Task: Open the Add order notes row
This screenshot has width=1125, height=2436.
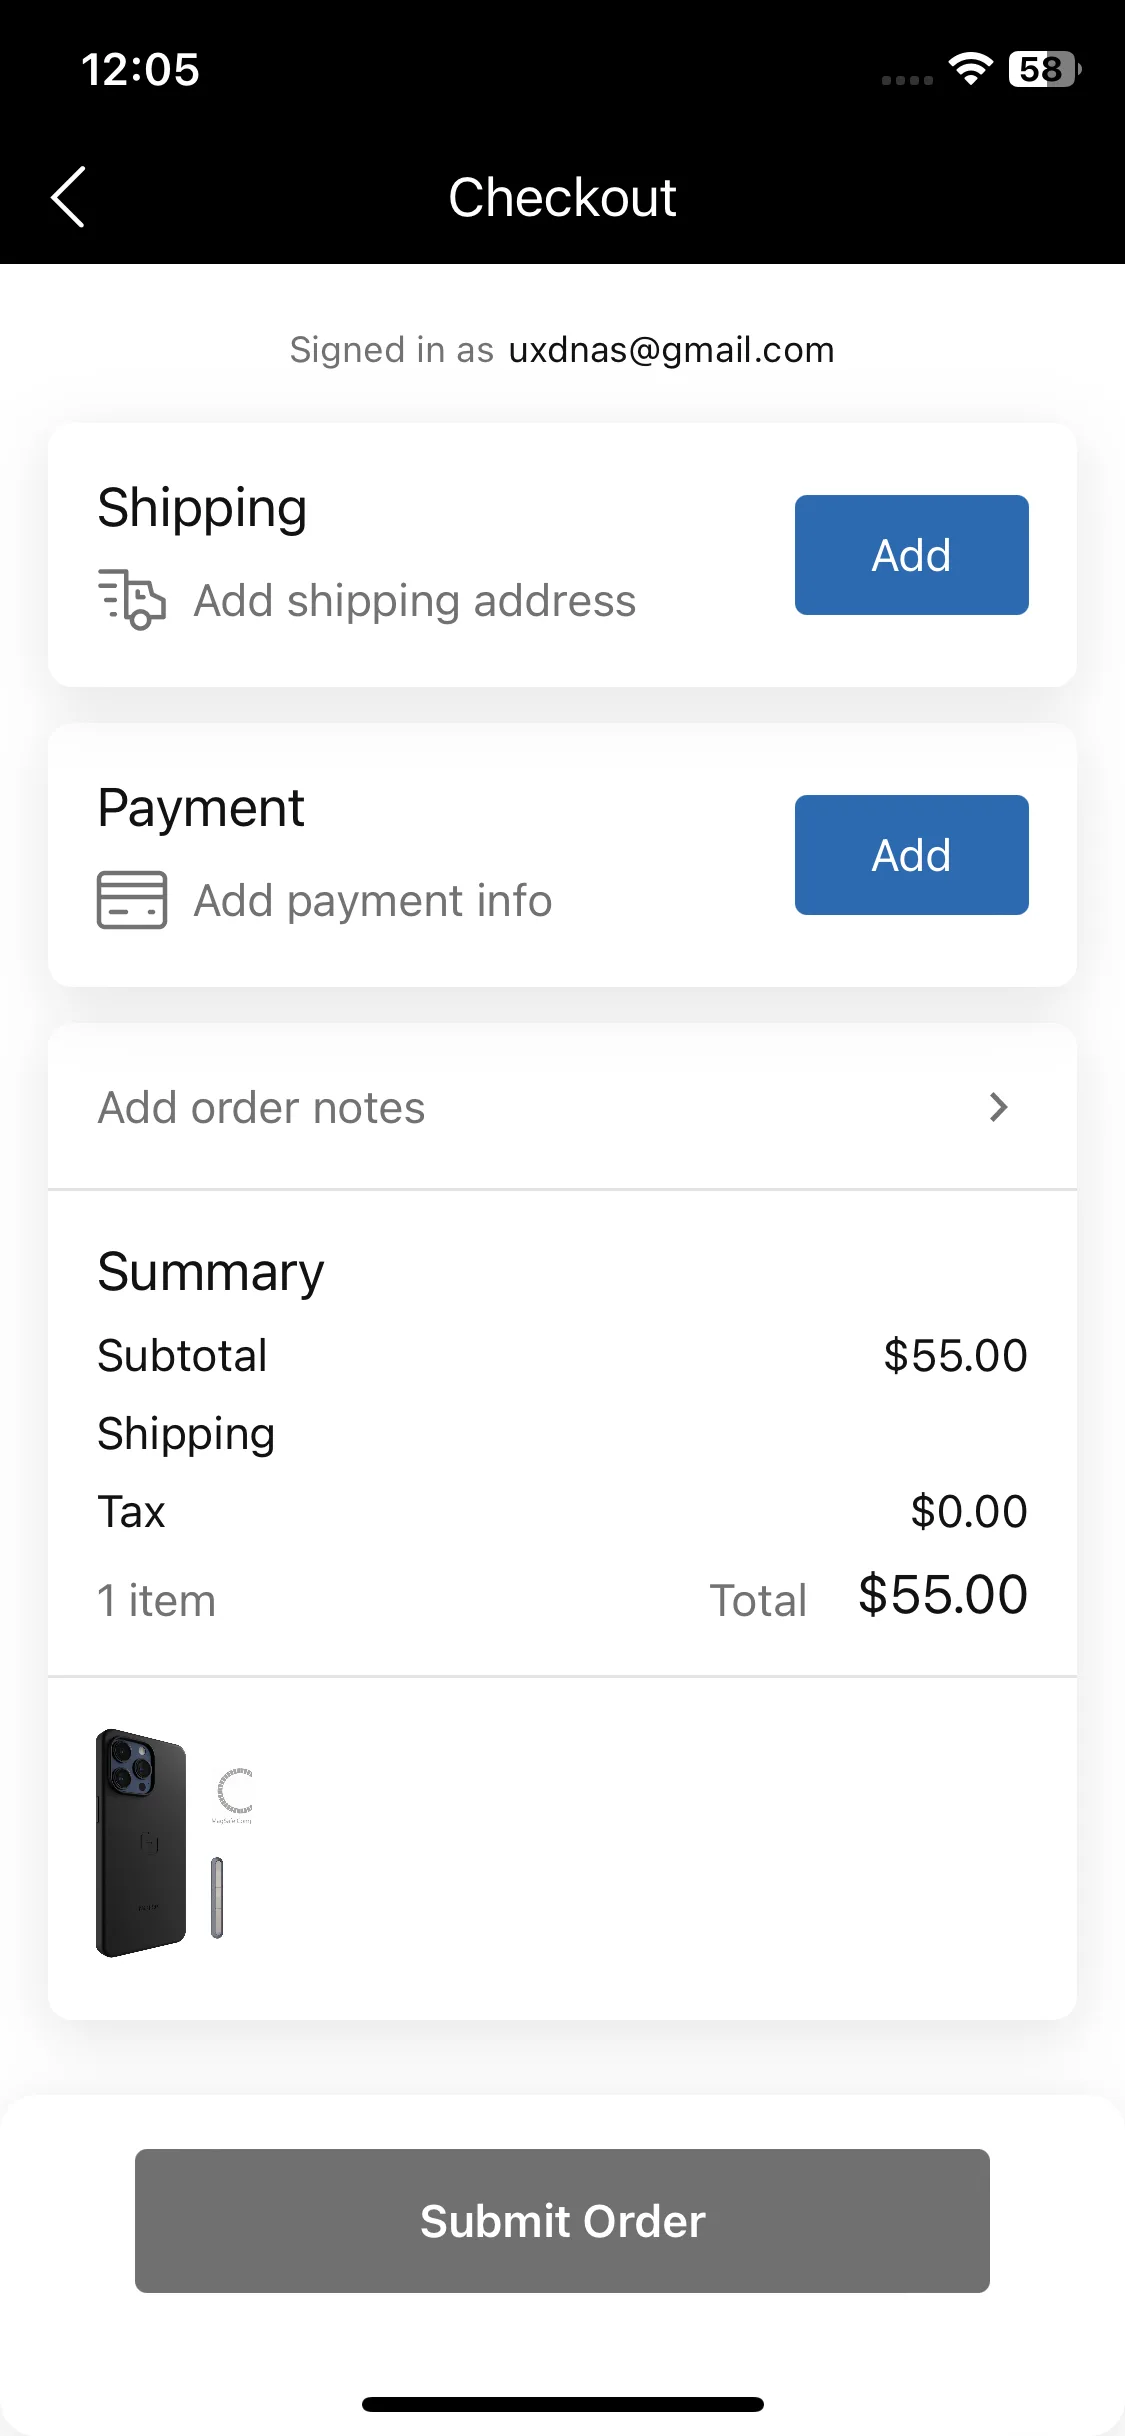Action: click(562, 1107)
